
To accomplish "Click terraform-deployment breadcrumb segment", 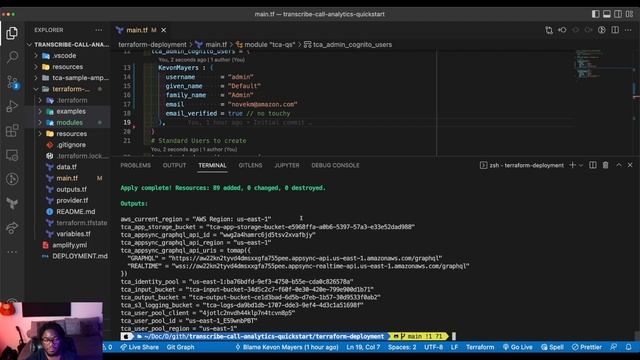I will 152,44.
